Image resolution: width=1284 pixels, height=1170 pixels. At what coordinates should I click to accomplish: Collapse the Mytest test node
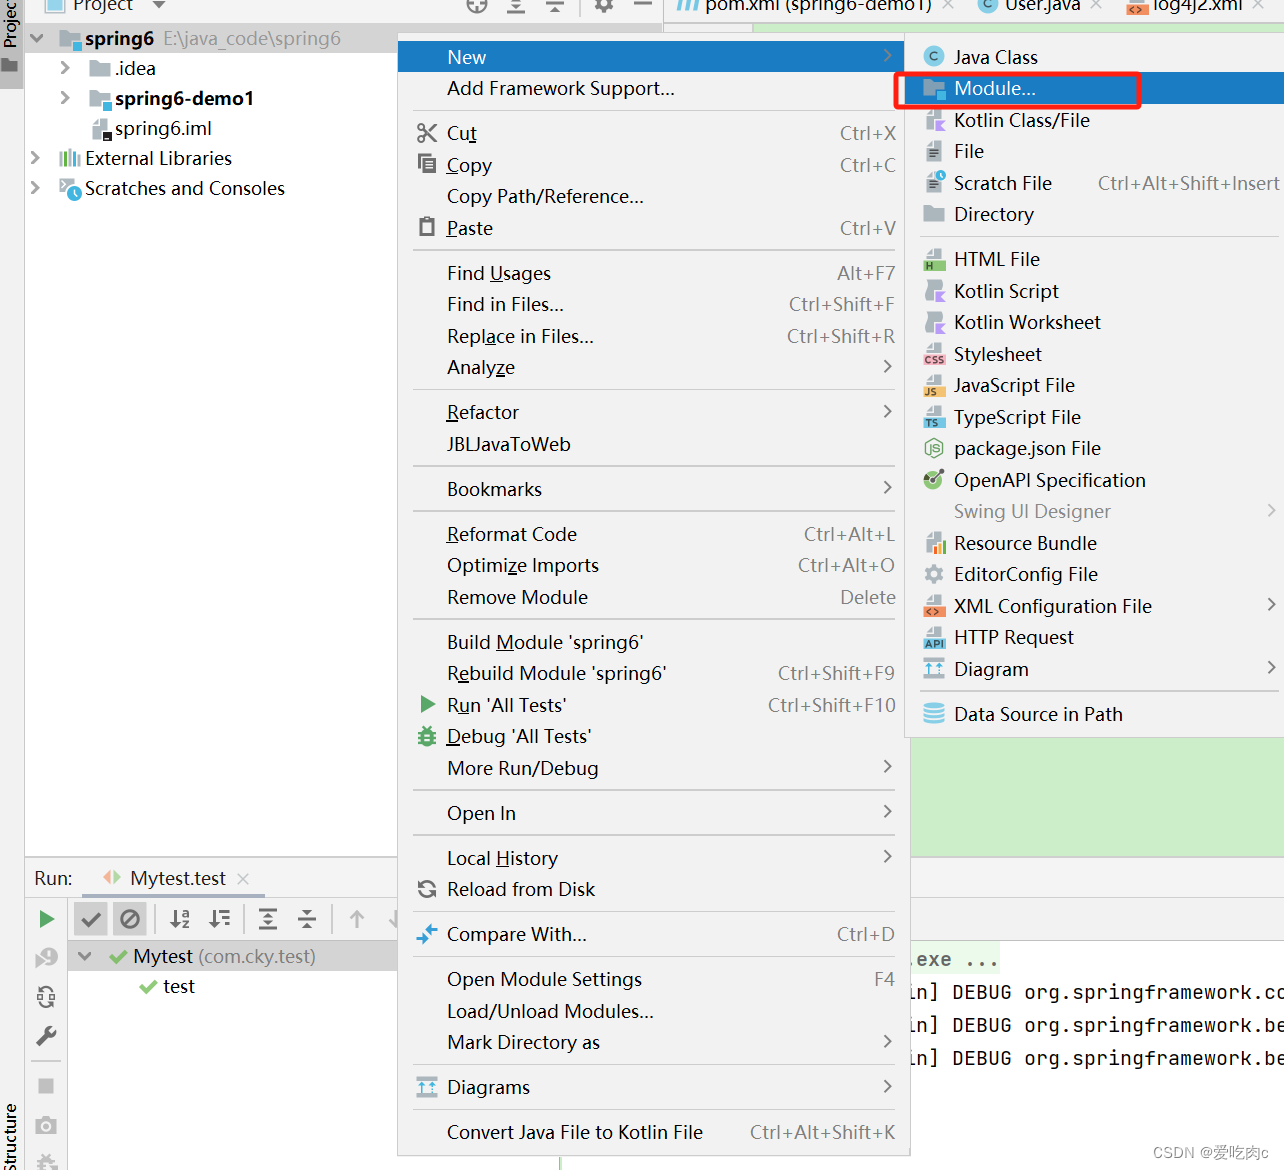coord(85,956)
